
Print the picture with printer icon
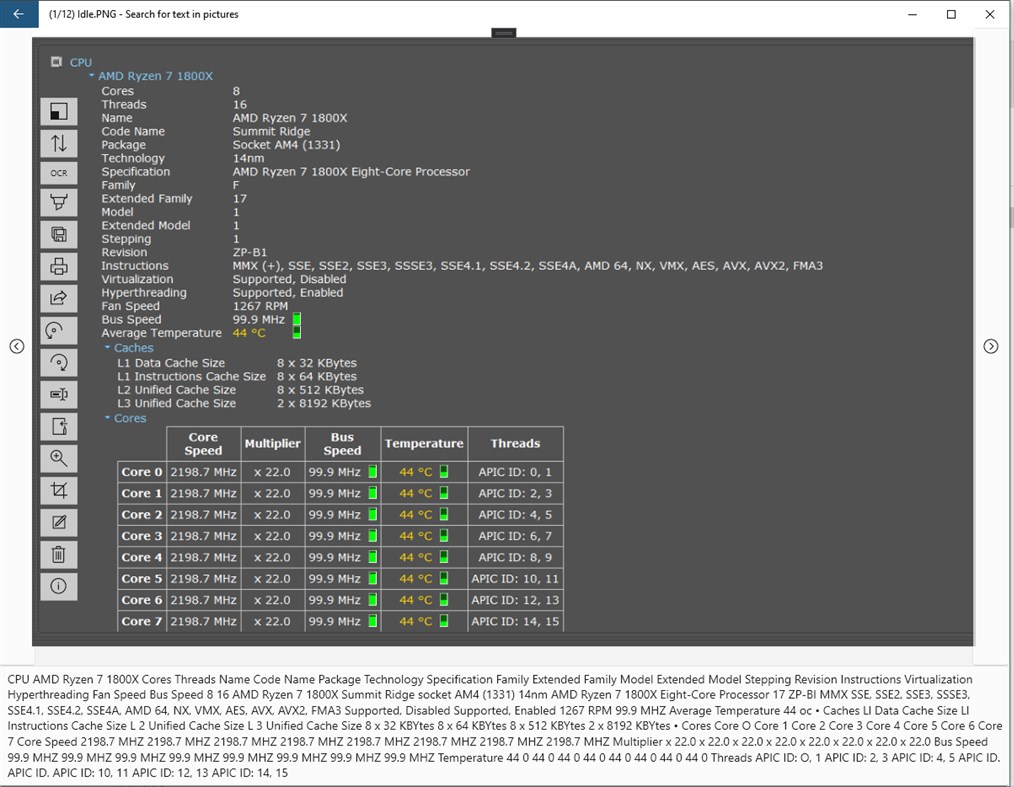point(59,266)
